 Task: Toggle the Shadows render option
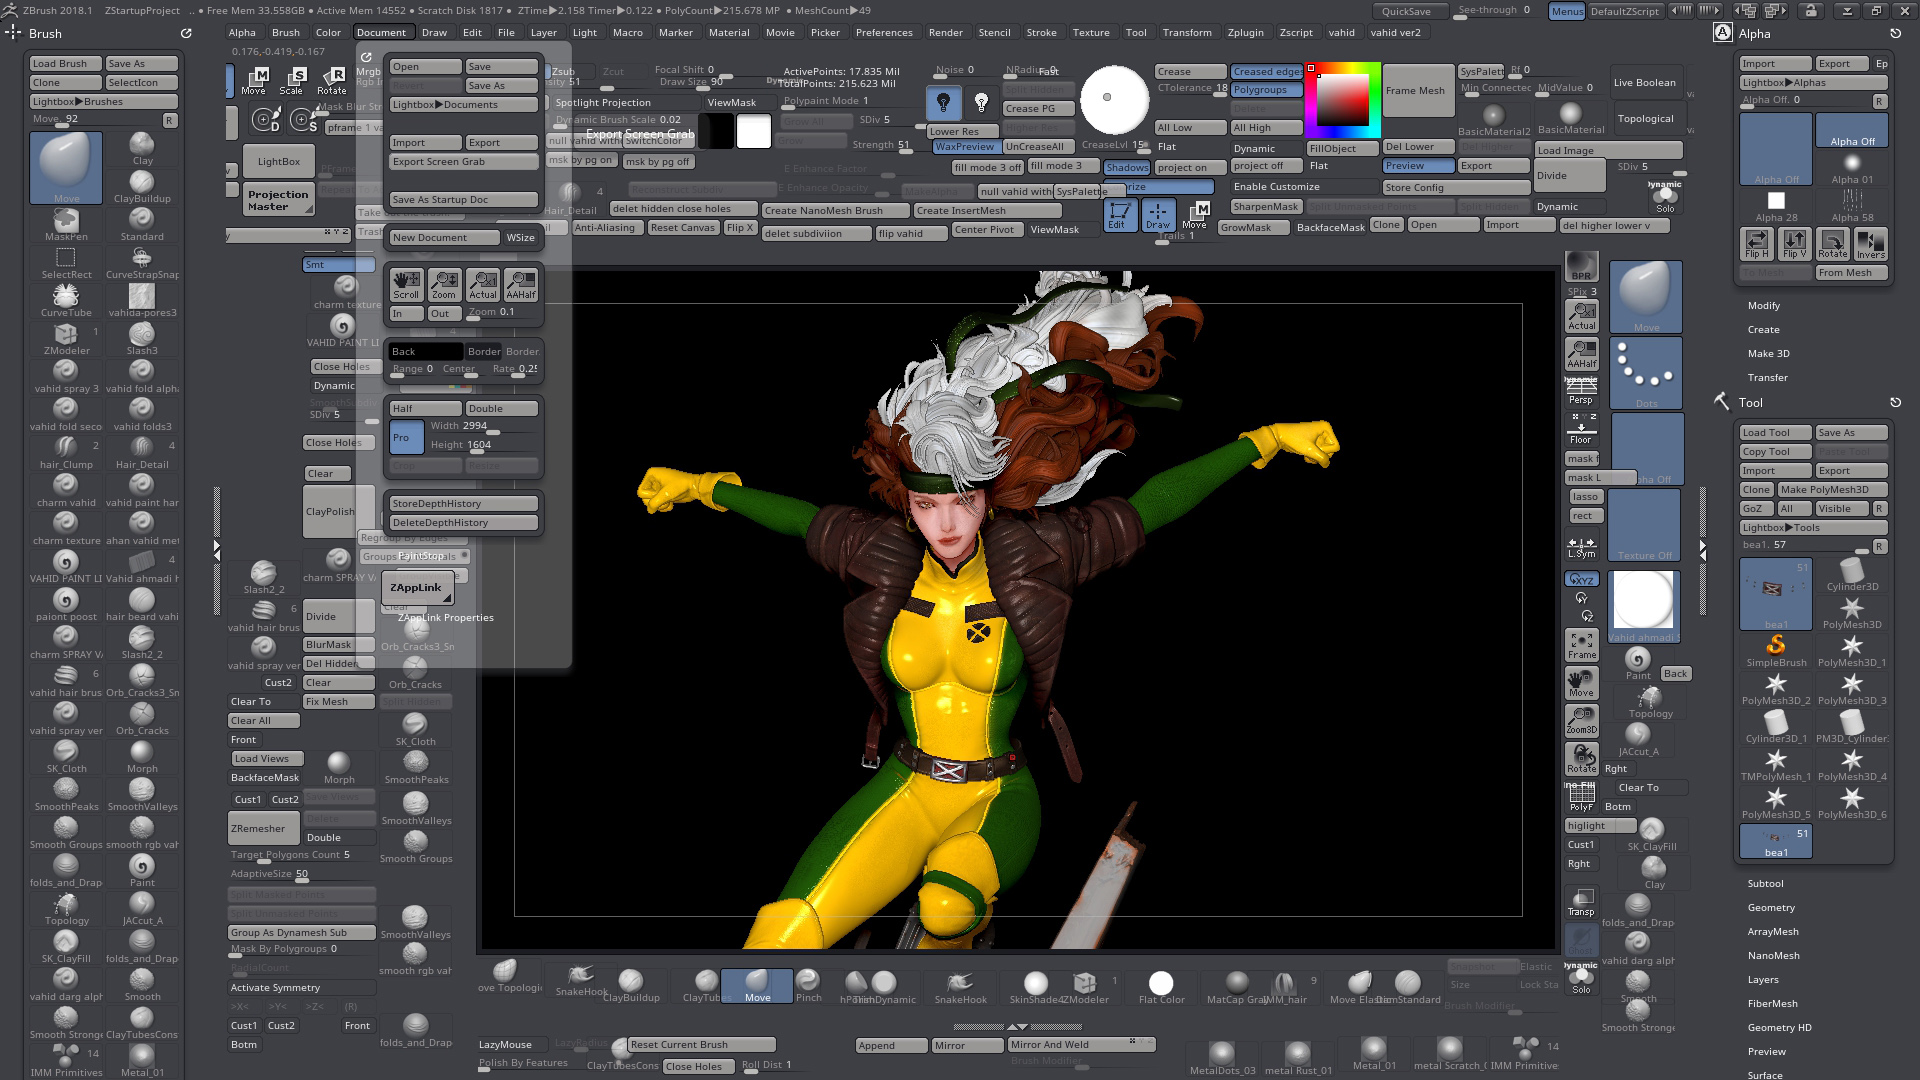(x=1127, y=167)
